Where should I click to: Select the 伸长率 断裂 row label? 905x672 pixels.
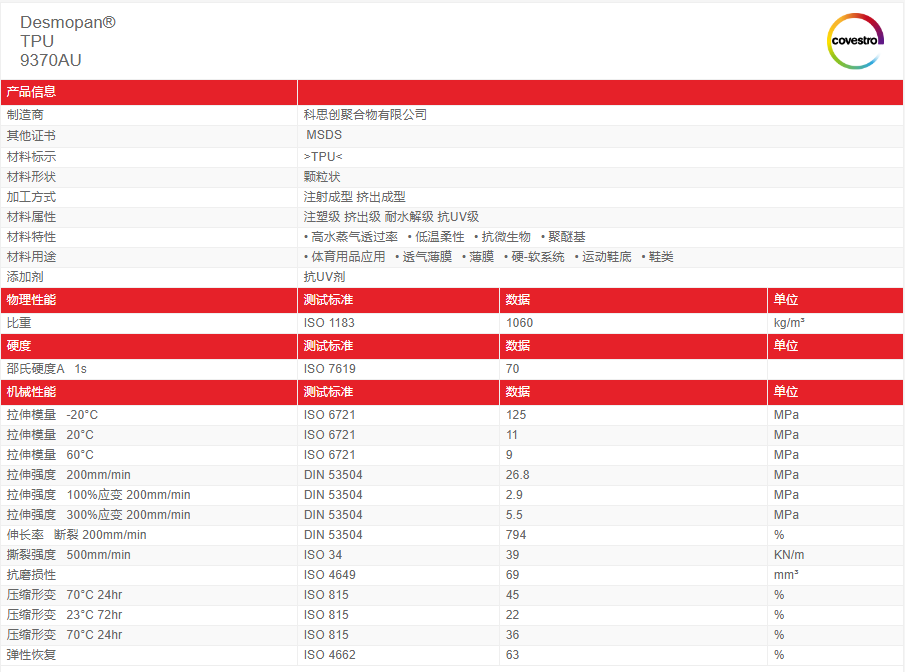(76, 535)
